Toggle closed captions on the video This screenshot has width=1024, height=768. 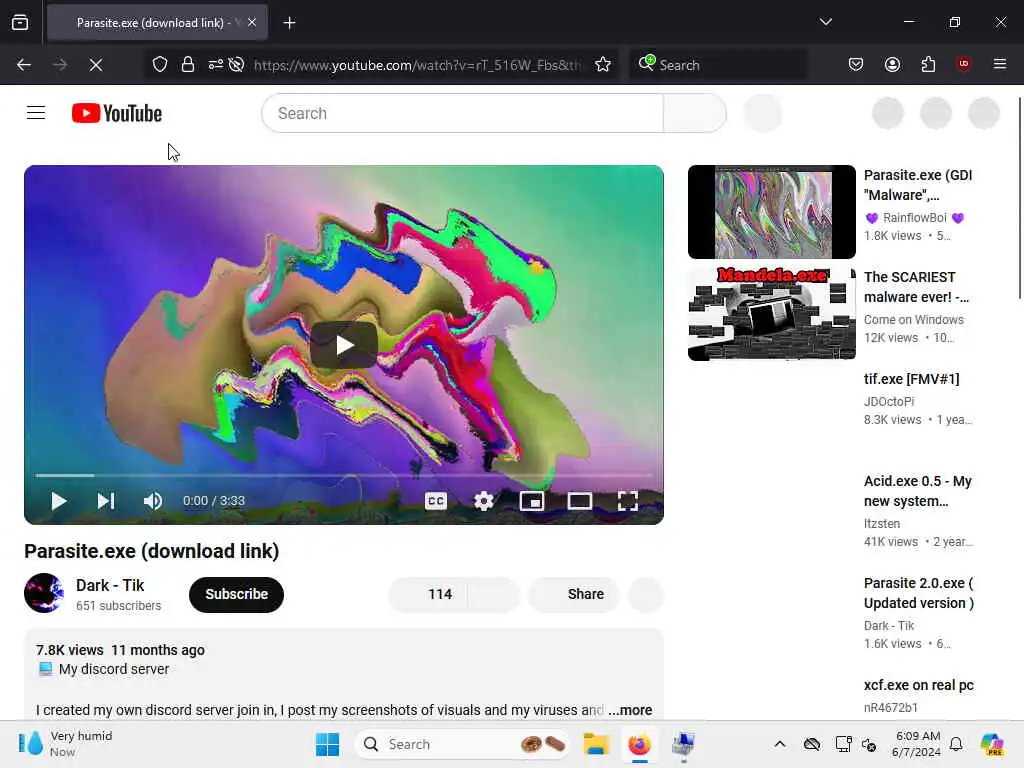436,501
